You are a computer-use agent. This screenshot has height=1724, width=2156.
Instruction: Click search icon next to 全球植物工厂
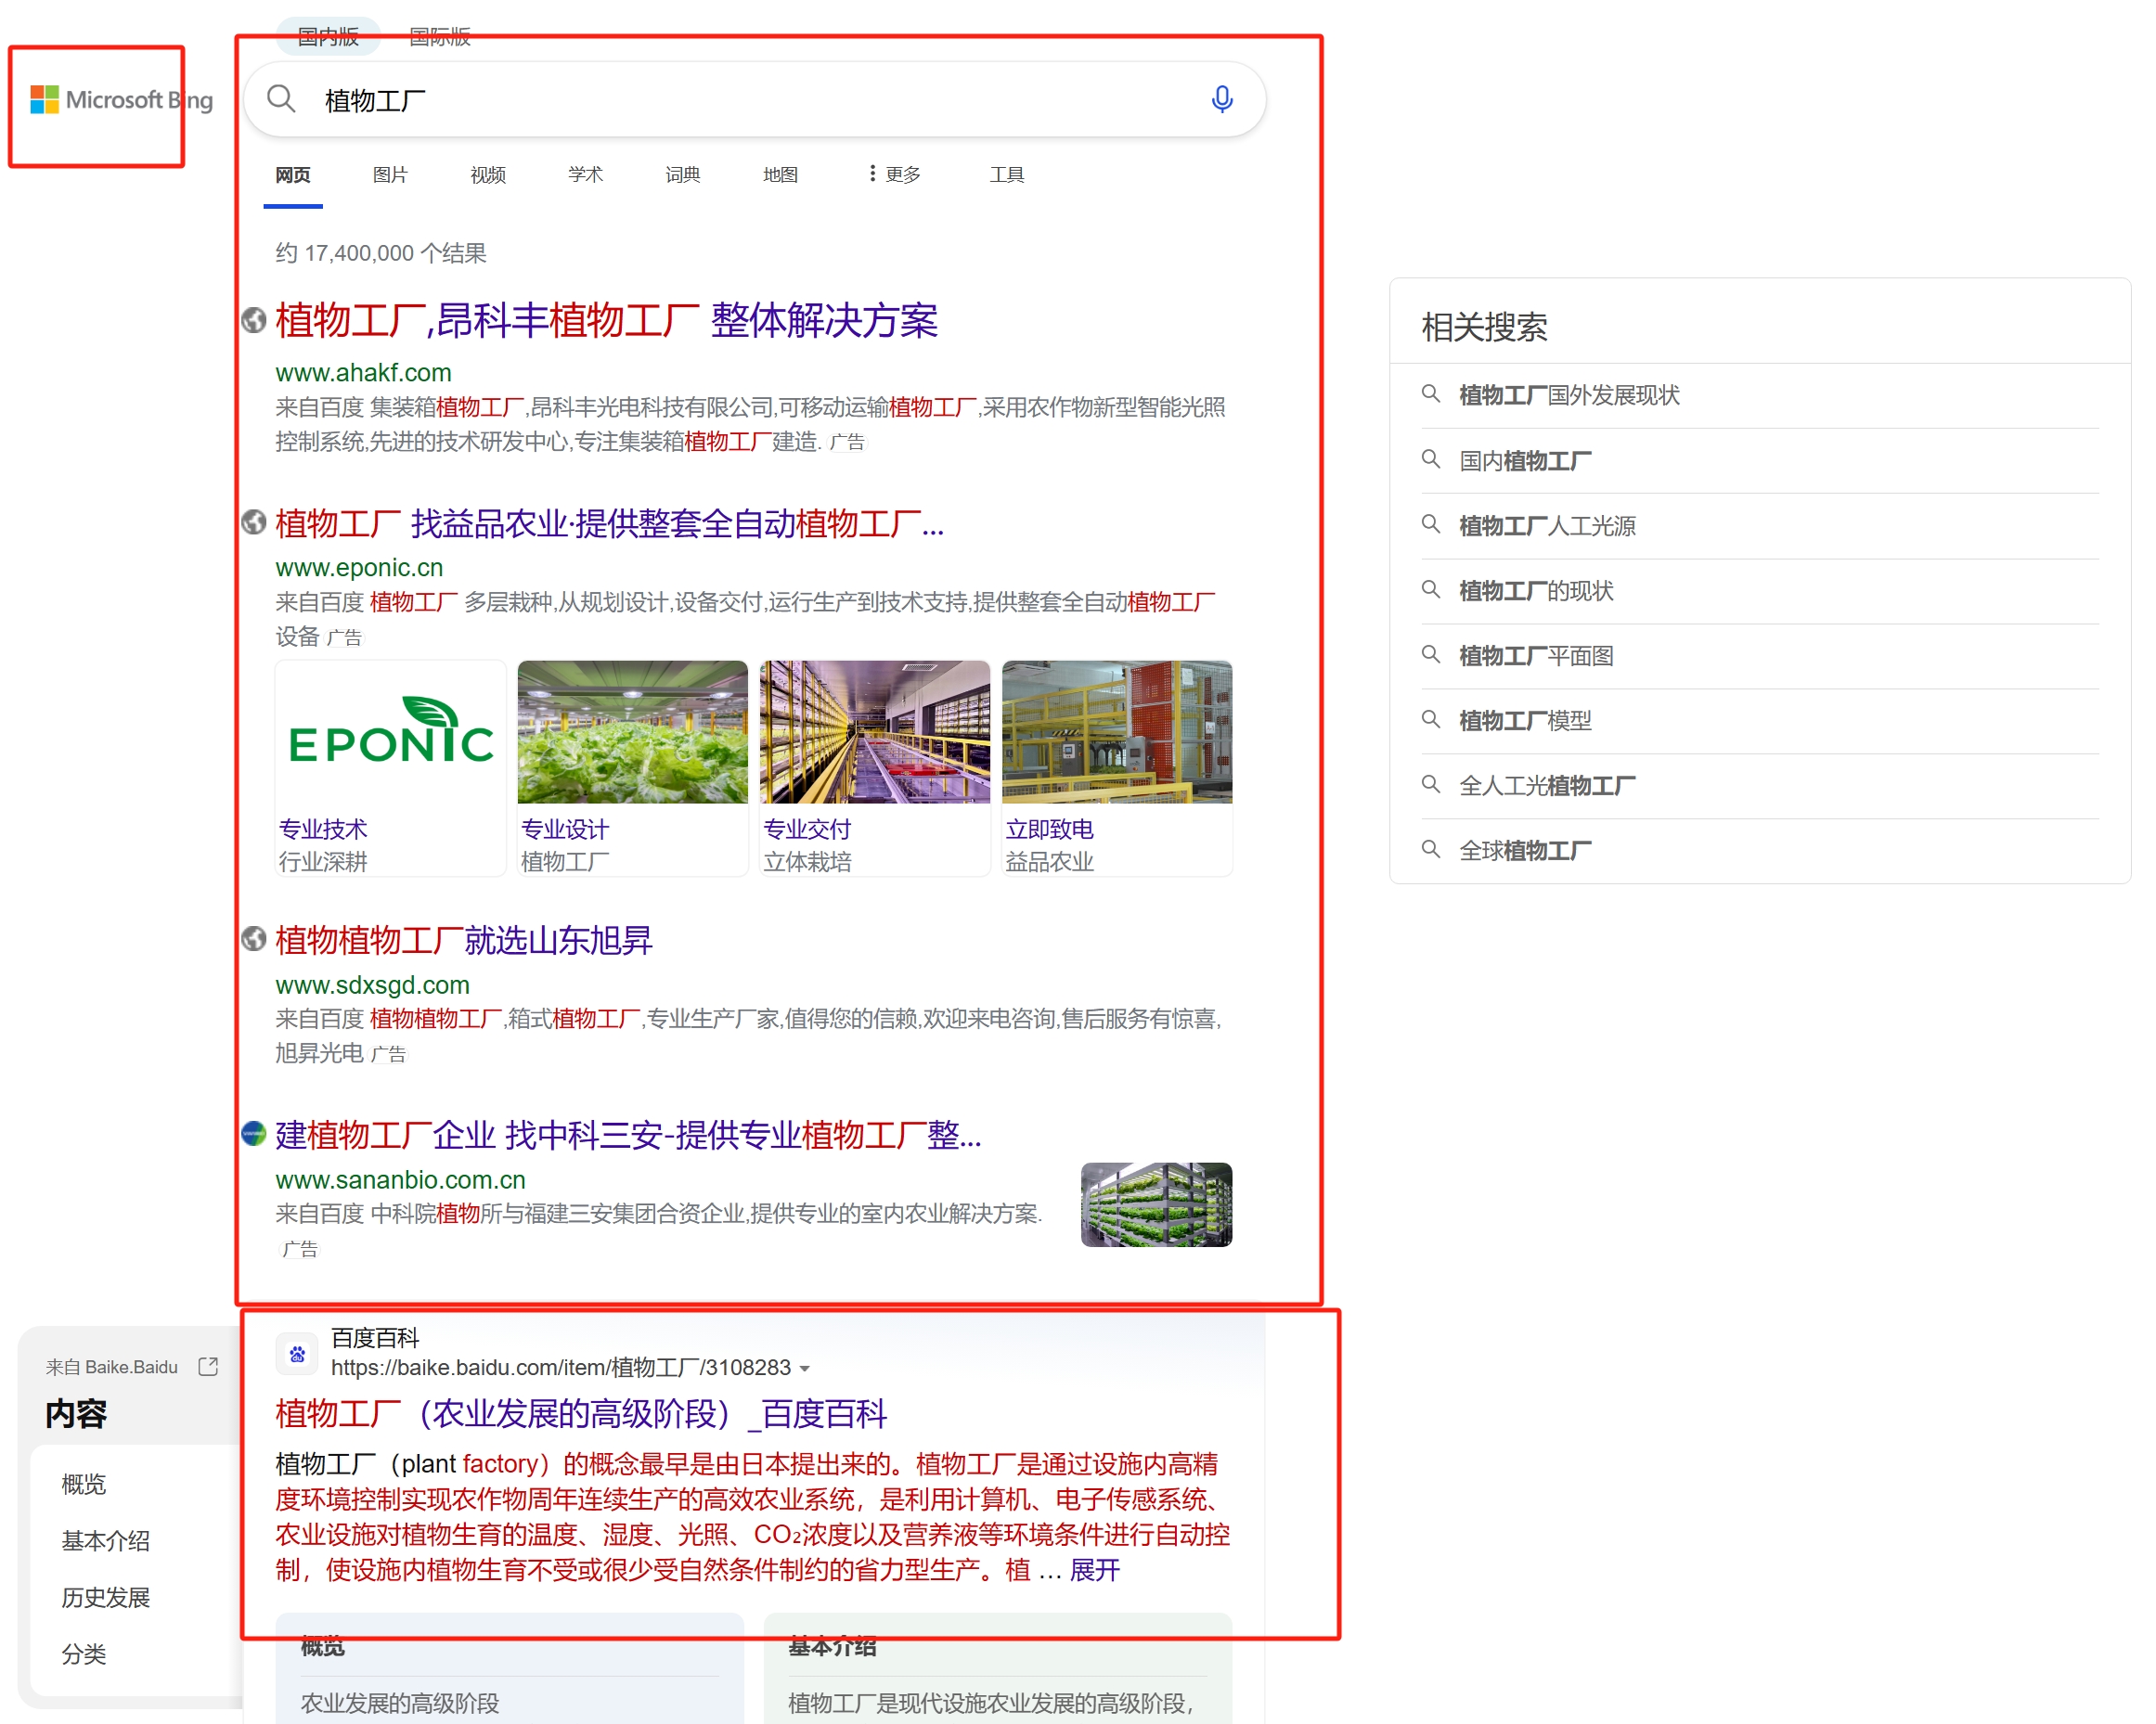[1431, 849]
